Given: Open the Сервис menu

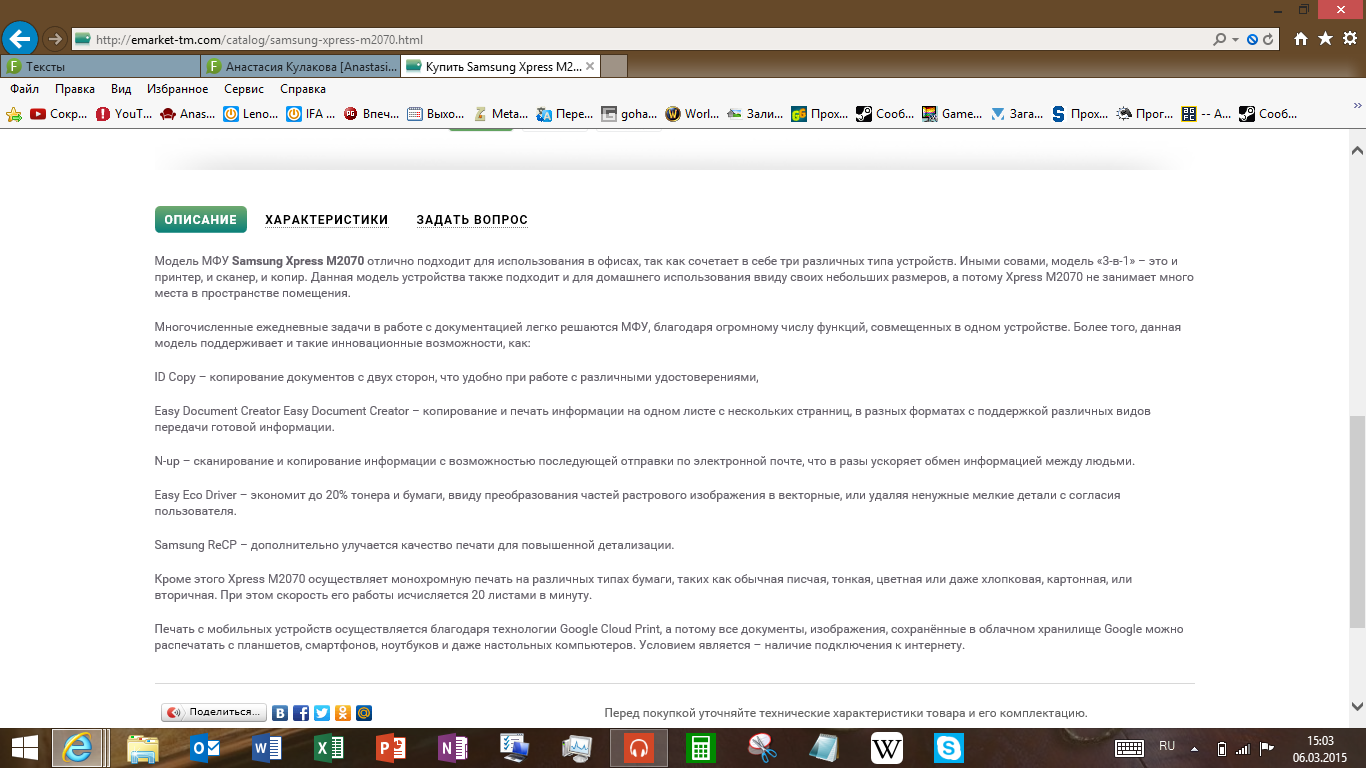Looking at the screenshot, I should [x=244, y=89].
